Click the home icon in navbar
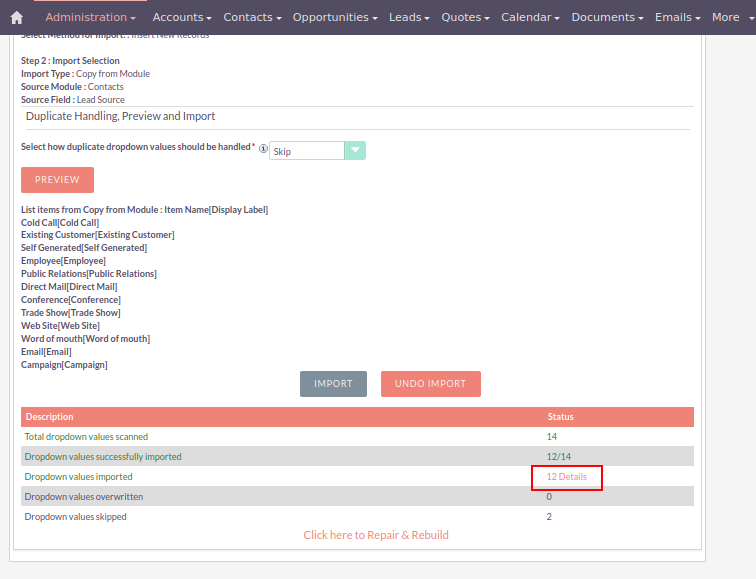756x579 pixels. point(16,17)
